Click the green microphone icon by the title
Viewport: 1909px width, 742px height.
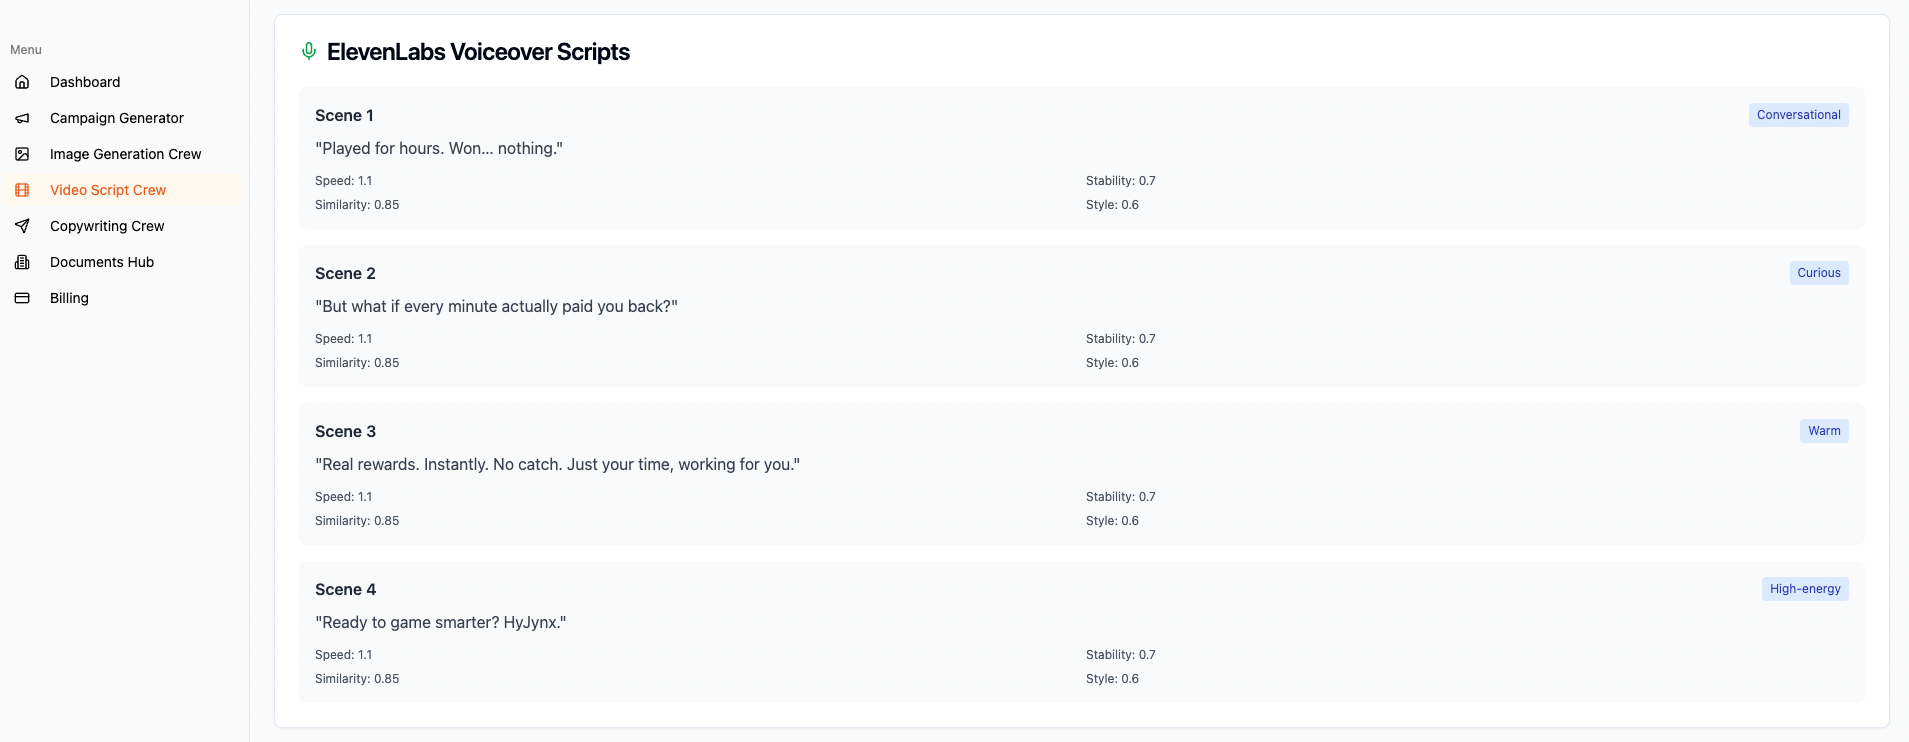pyautogui.click(x=309, y=51)
